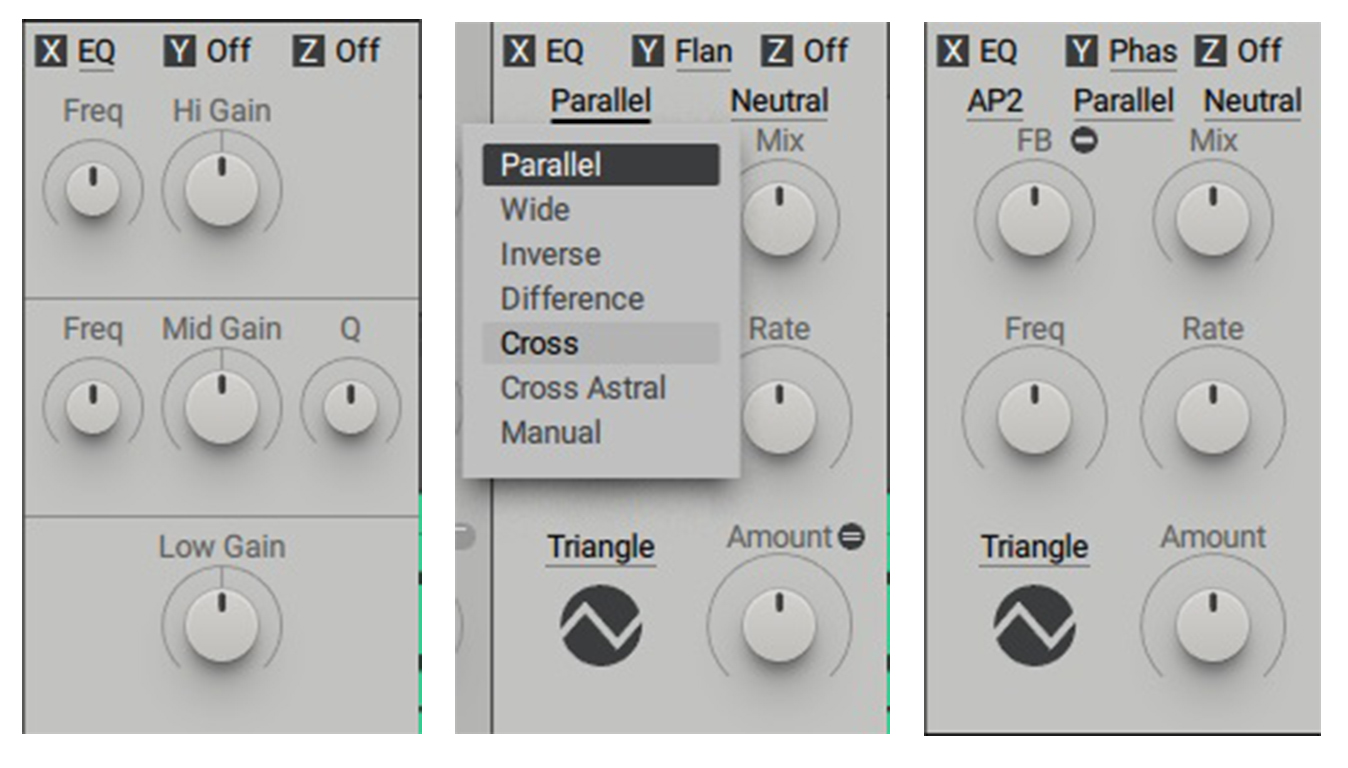Click the Y slot icon next to Flan
This screenshot has width=1348, height=768.
click(648, 50)
